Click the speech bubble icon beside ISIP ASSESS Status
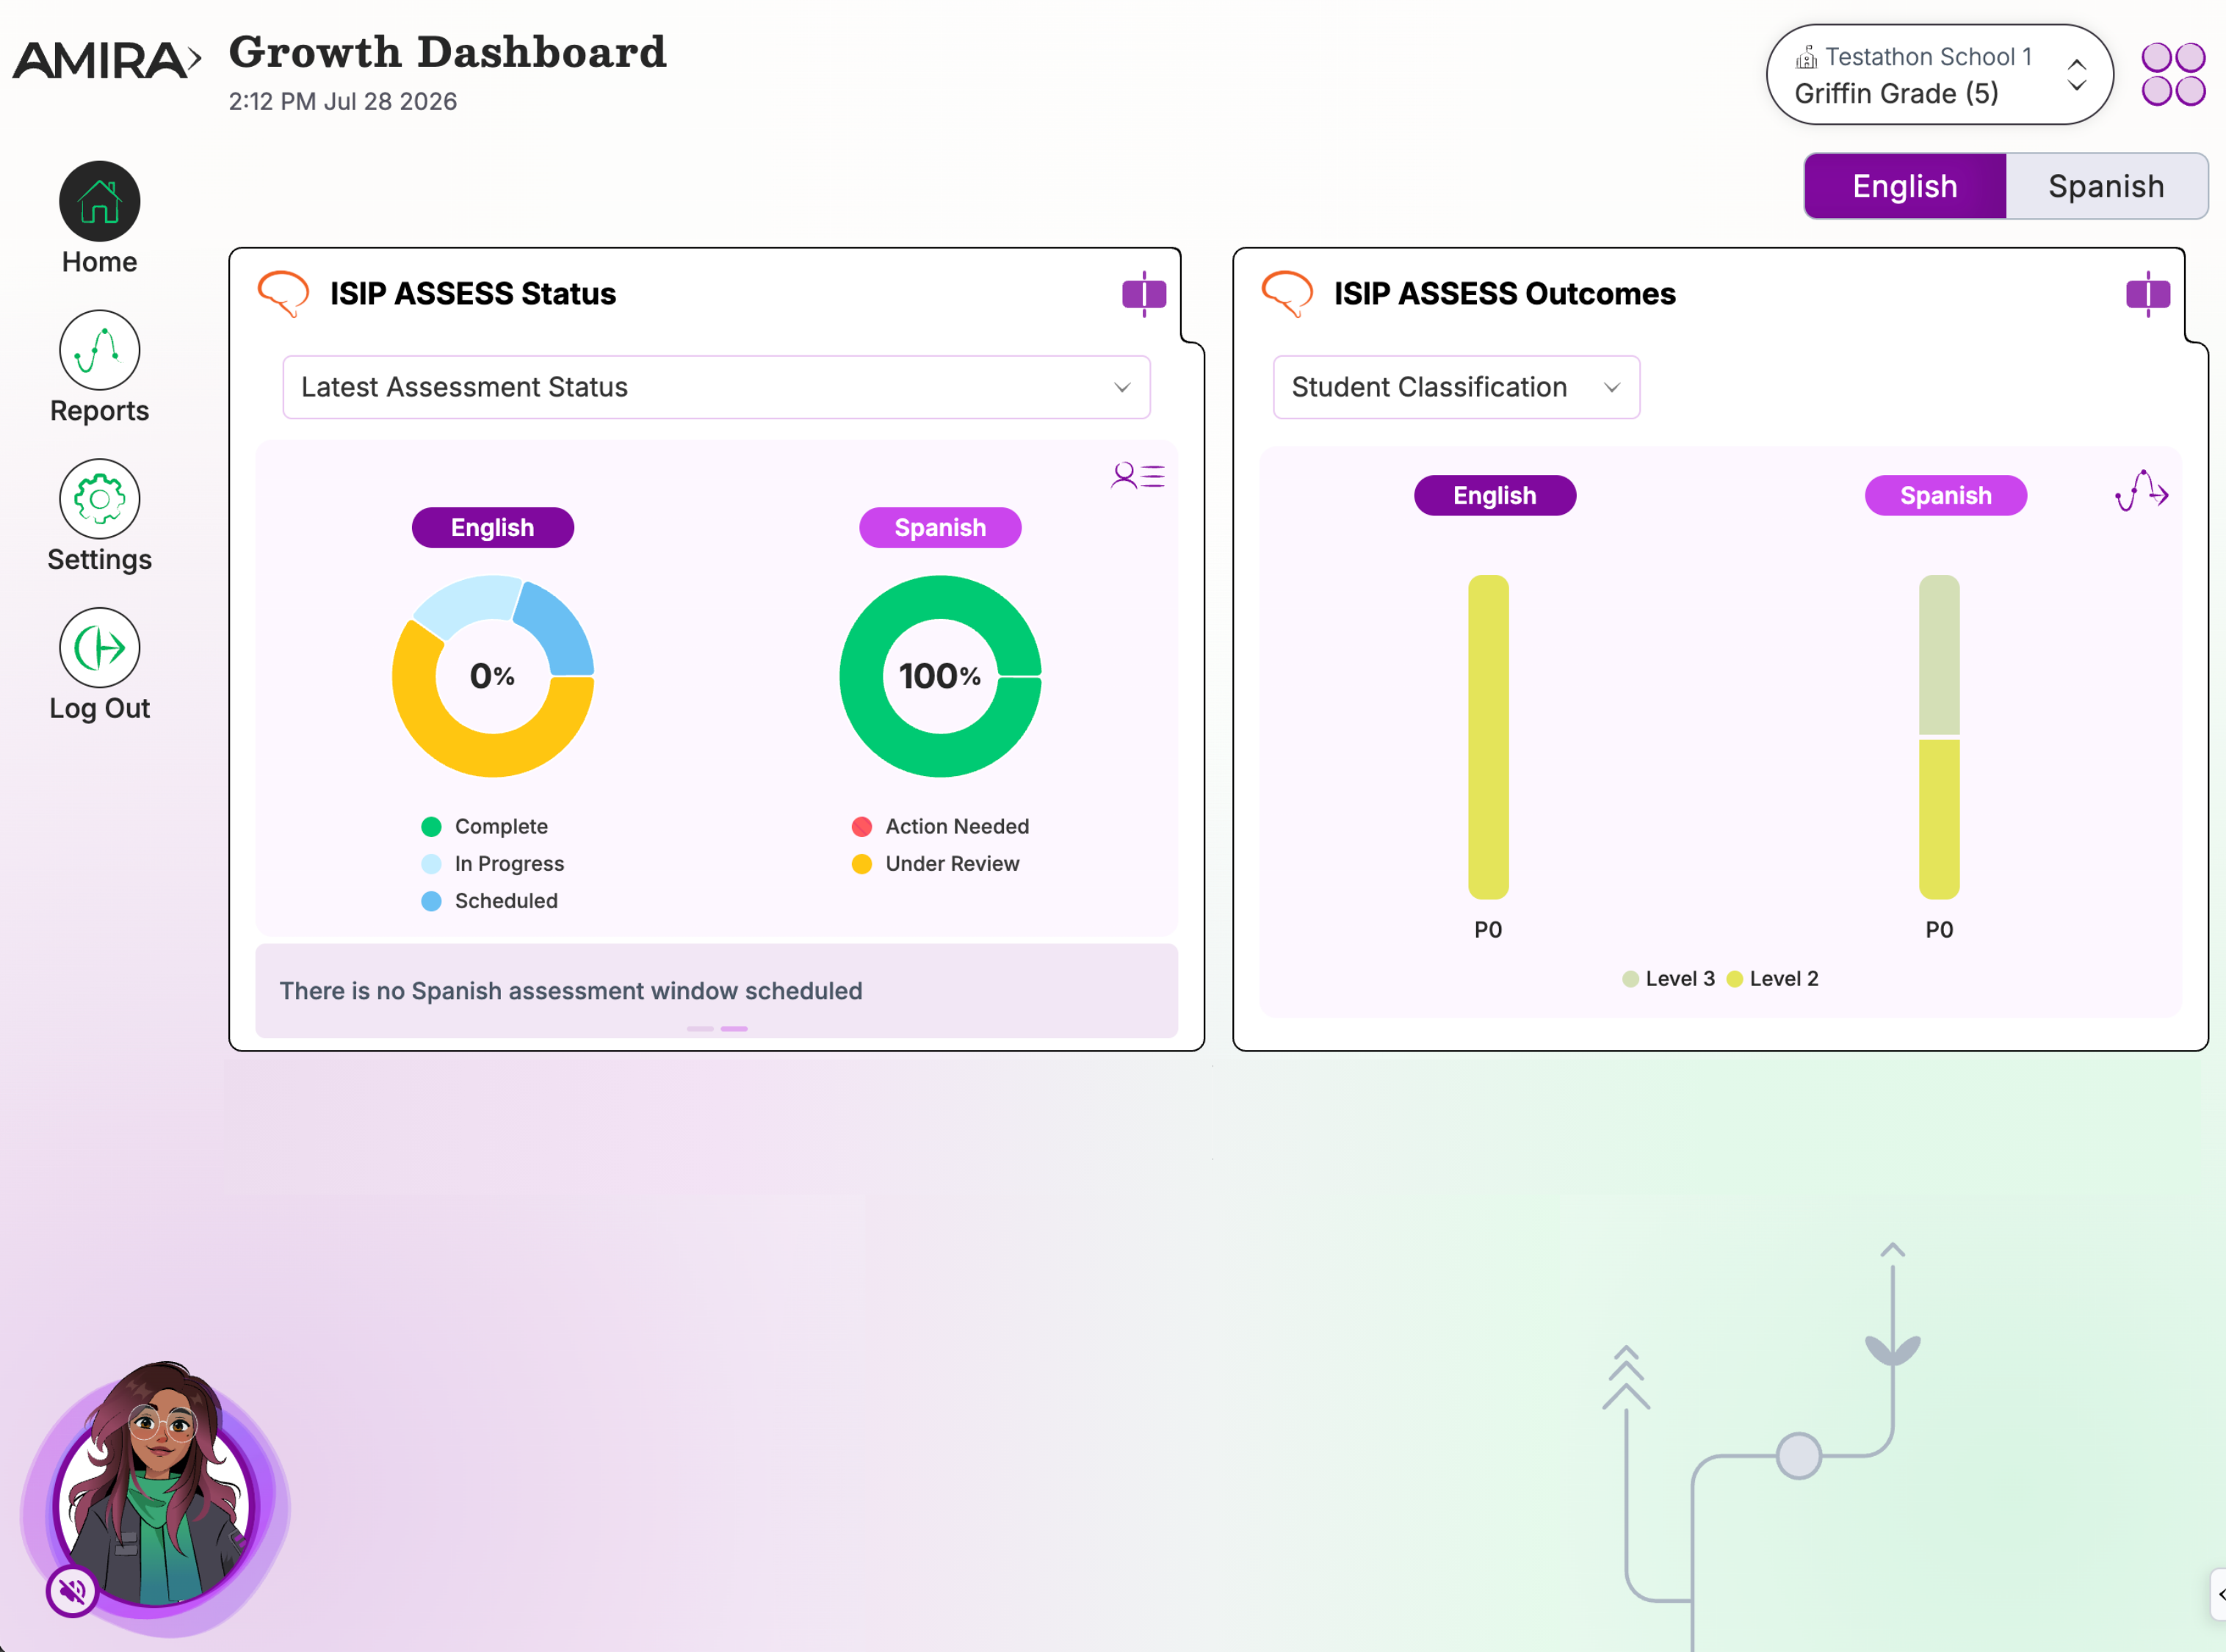The width and height of the screenshot is (2226, 1652). coord(283,293)
